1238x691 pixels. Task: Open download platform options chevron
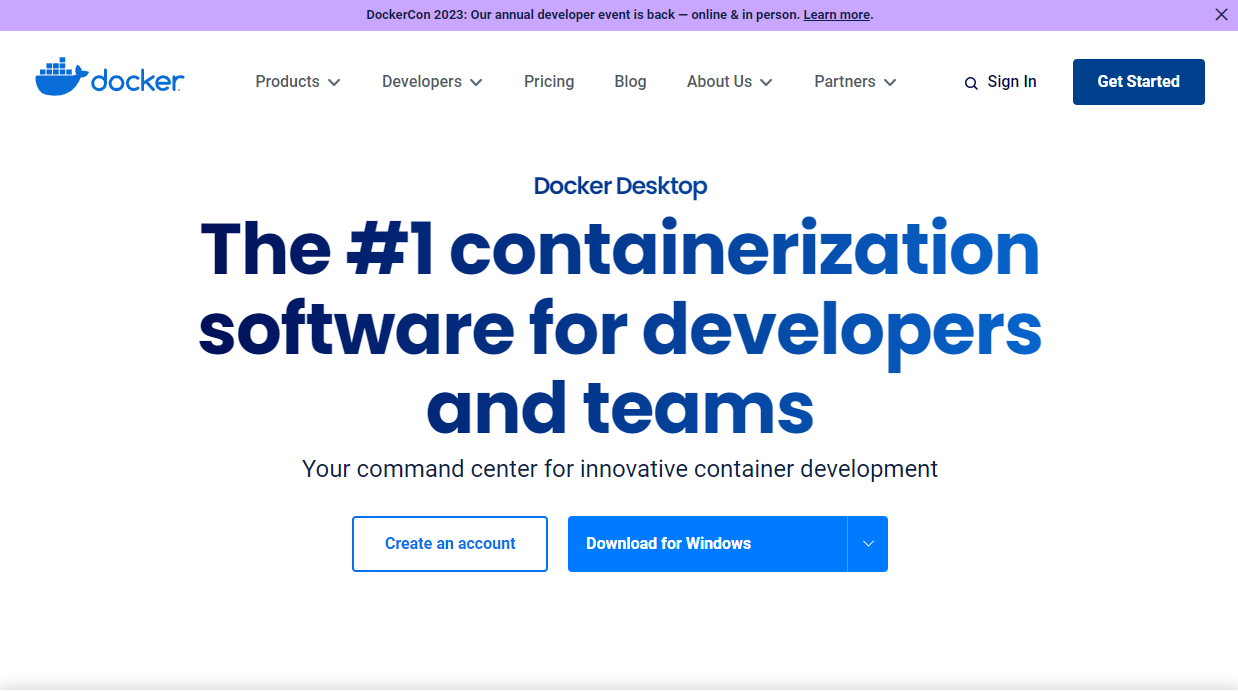(868, 544)
